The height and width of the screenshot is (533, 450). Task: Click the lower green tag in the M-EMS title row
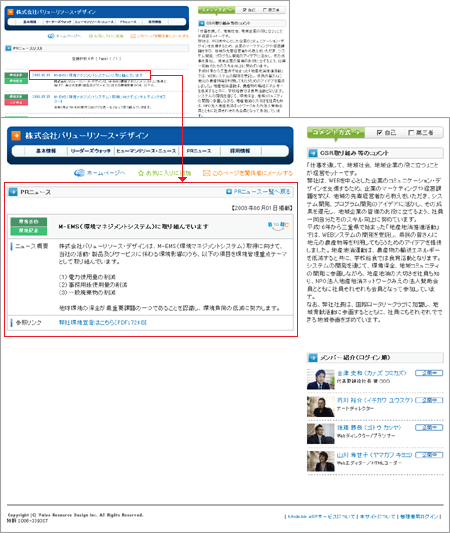(x=29, y=230)
